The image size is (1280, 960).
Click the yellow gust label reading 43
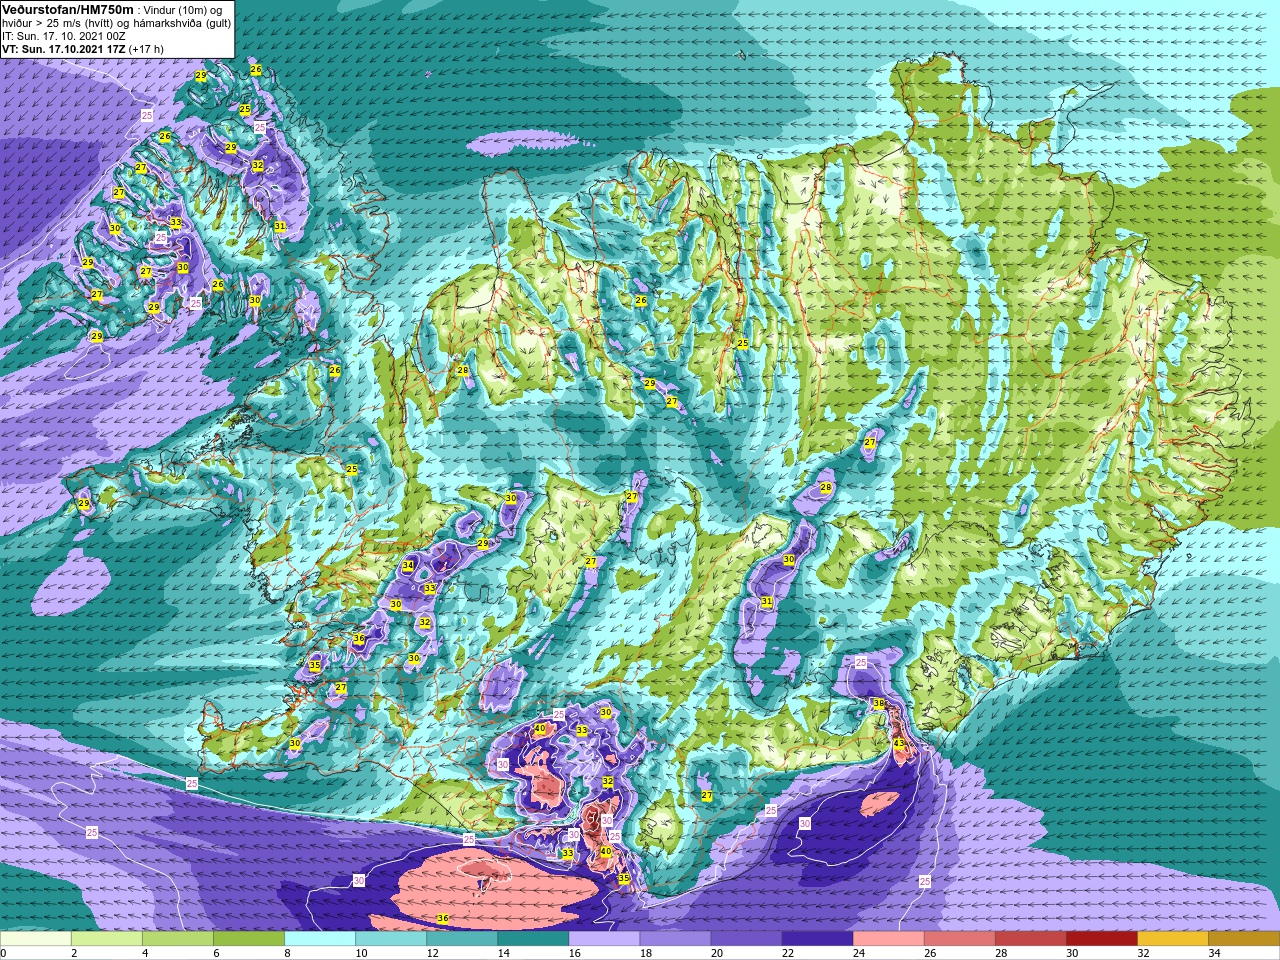898,744
